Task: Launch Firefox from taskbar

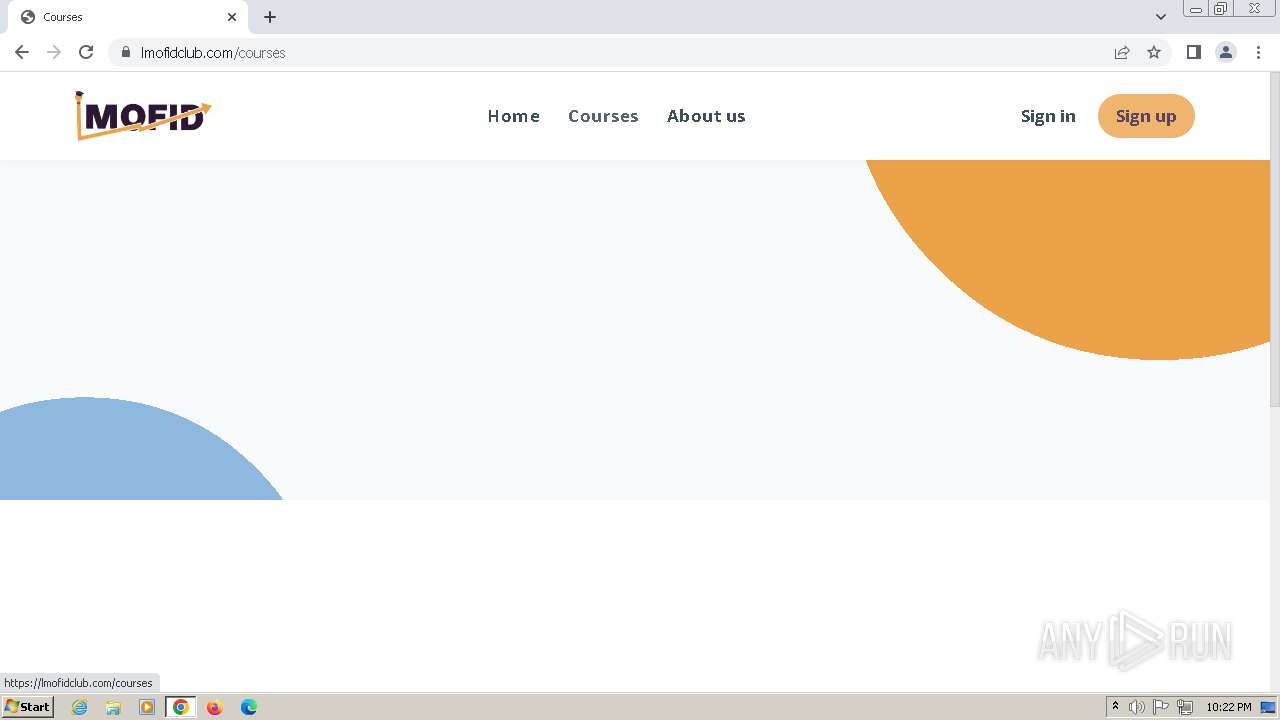Action: coord(214,707)
